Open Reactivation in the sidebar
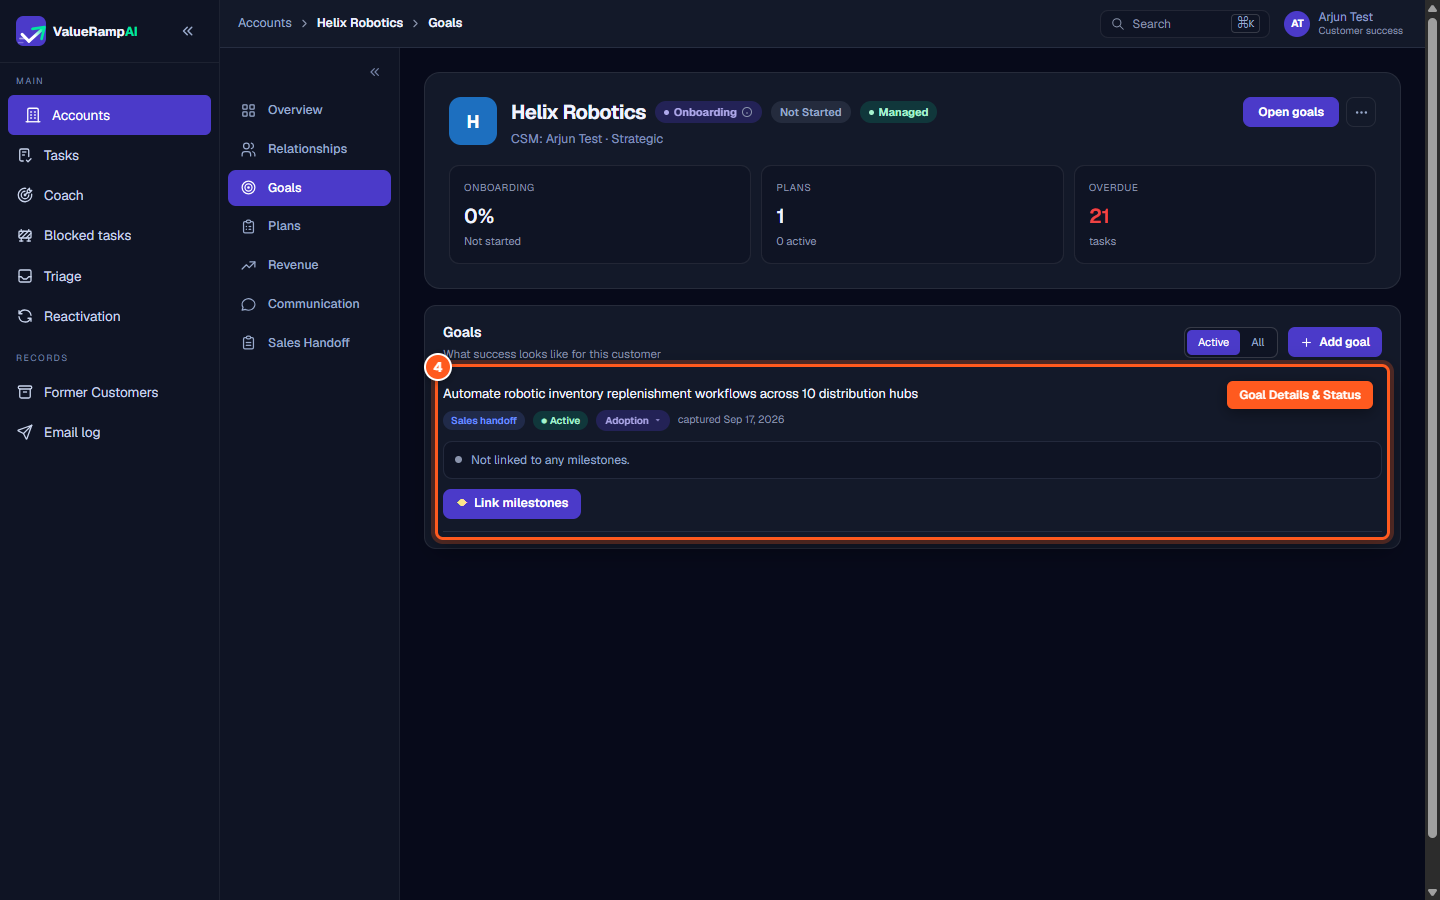The width and height of the screenshot is (1440, 900). [x=109, y=316]
